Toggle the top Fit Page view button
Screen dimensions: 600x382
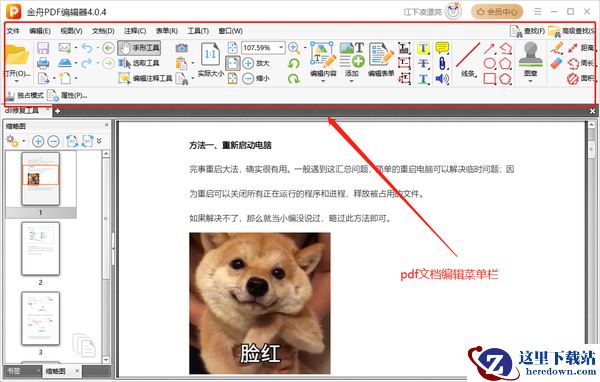[x=232, y=48]
